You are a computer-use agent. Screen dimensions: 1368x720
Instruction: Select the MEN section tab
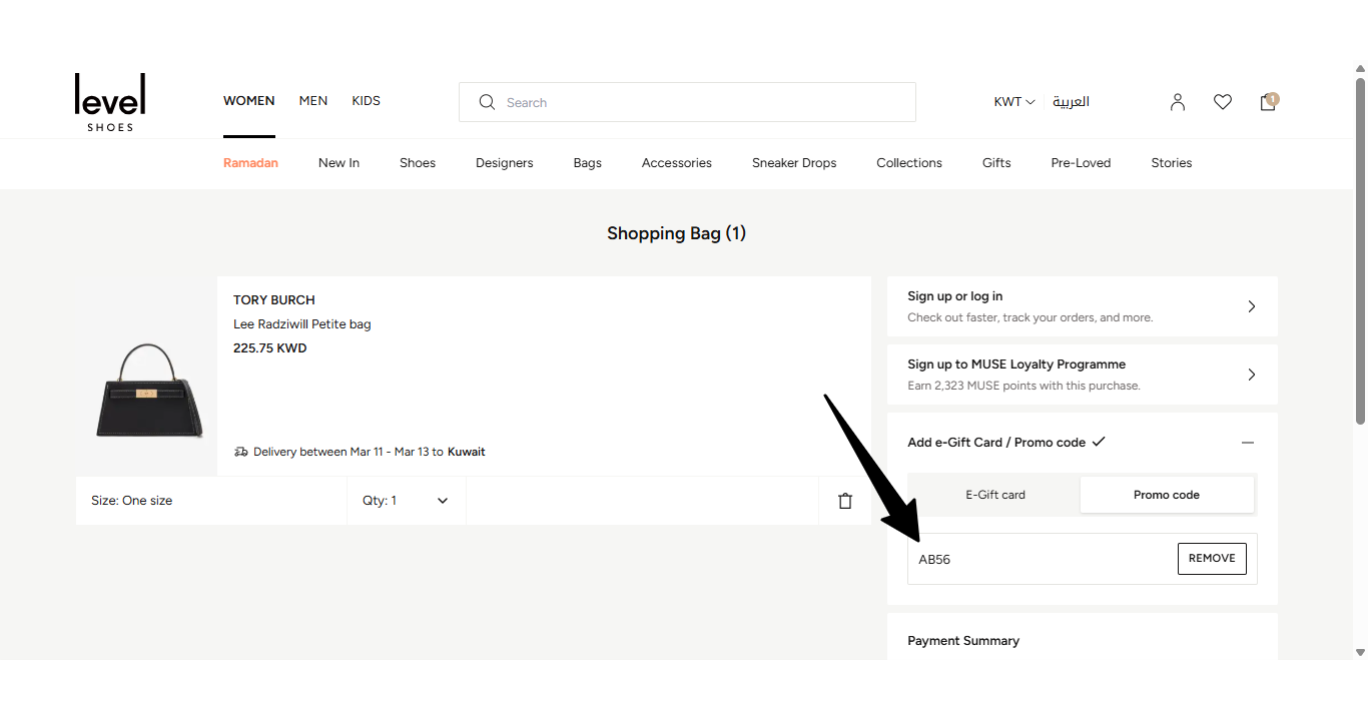pyautogui.click(x=313, y=101)
